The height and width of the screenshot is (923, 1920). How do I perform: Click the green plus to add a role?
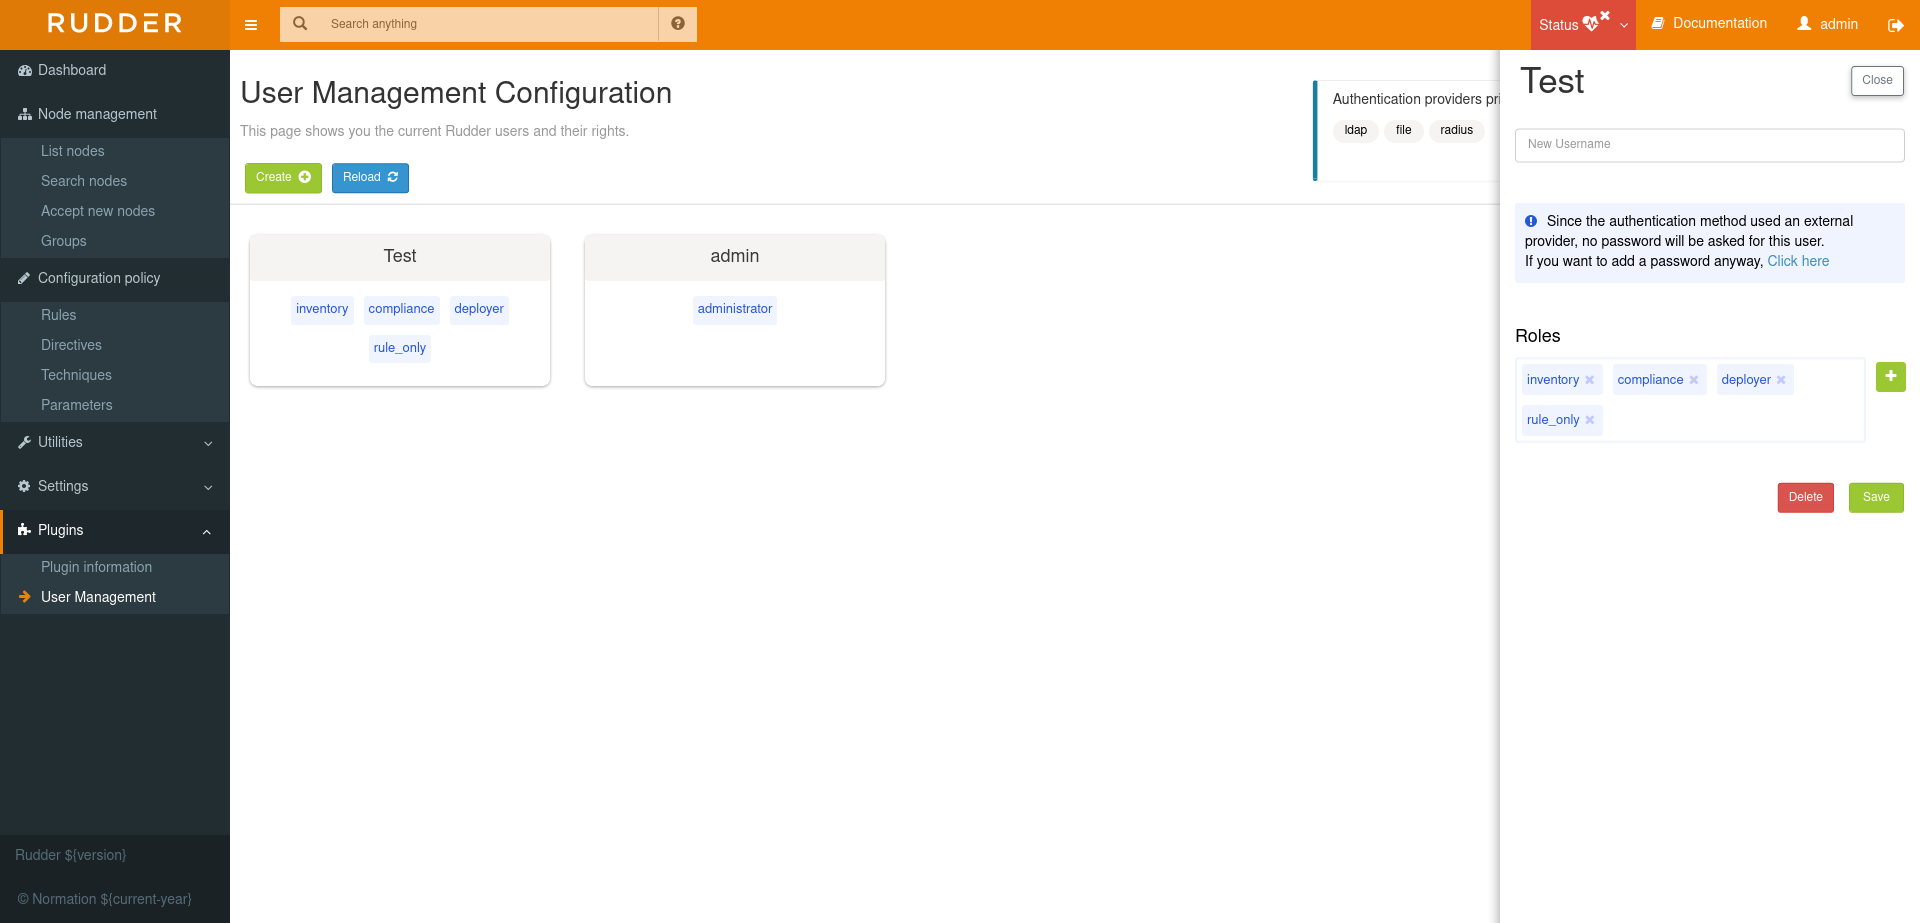tap(1891, 377)
